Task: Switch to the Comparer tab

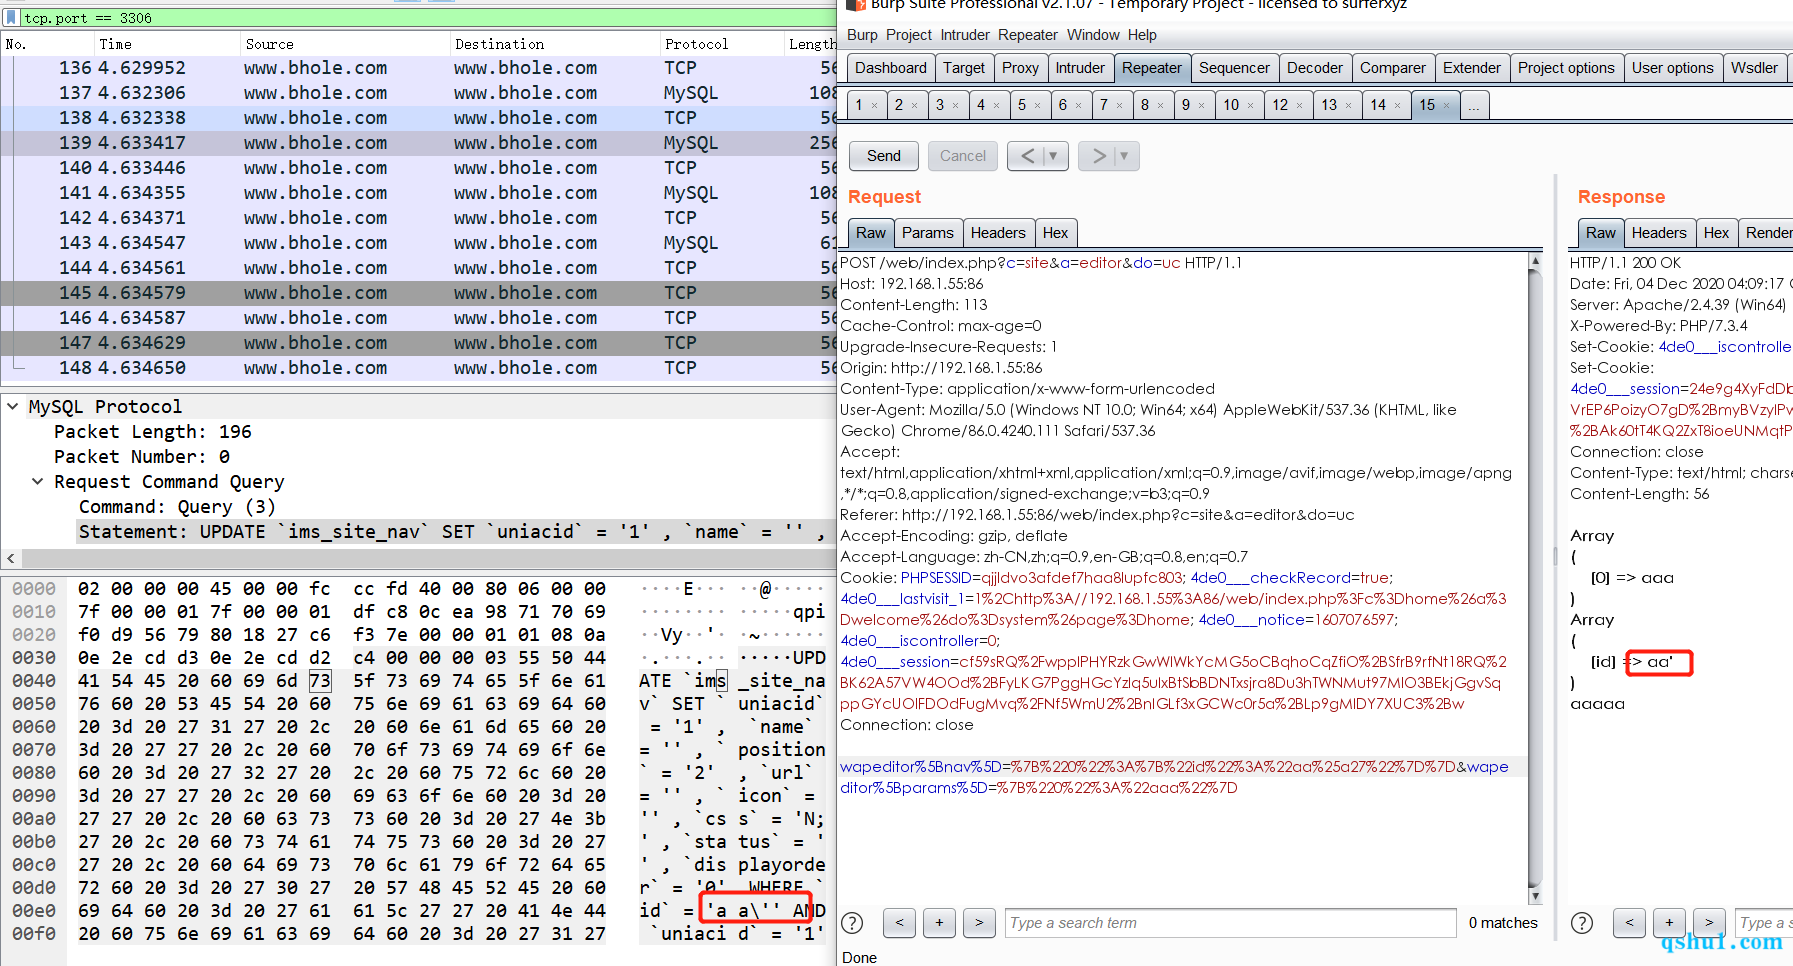Action: click(x=1393, y=68)
